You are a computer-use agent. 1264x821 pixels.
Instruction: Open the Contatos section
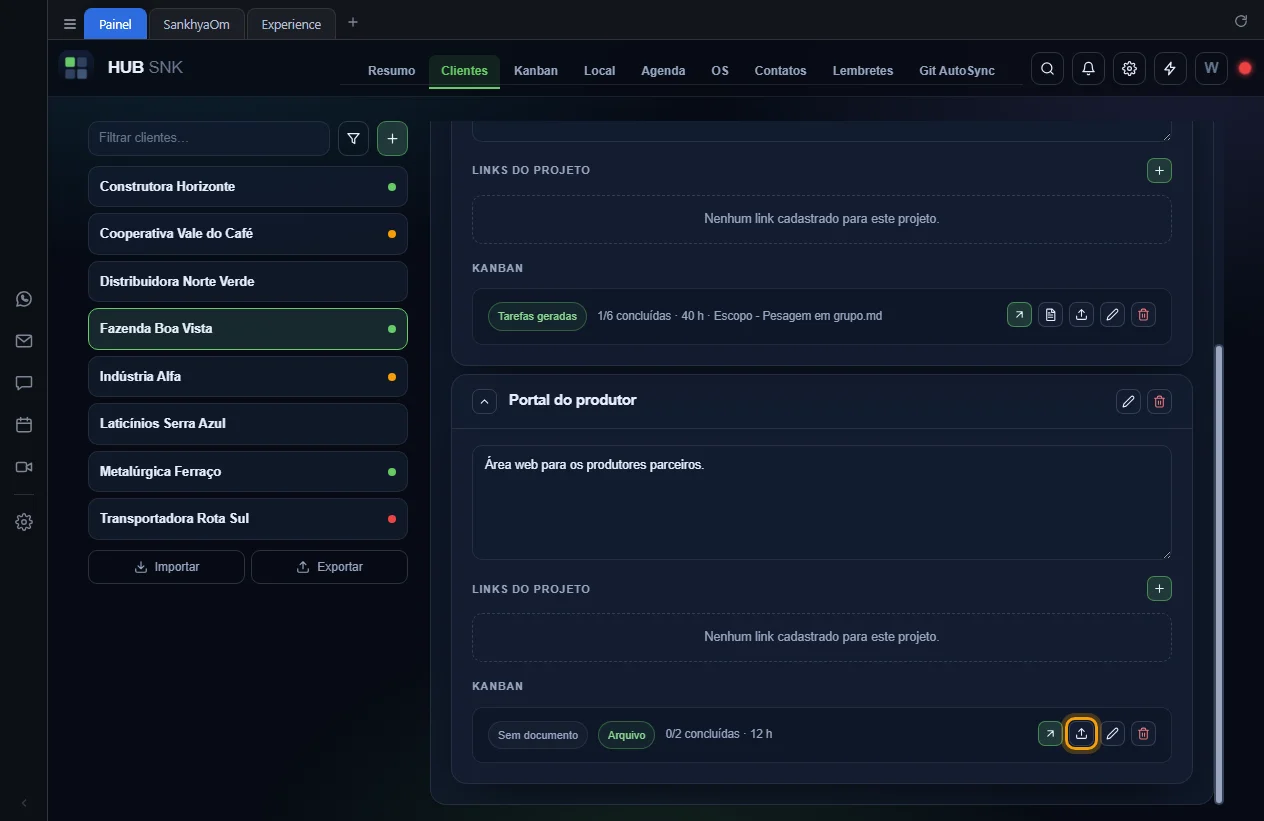pos(780,71)
